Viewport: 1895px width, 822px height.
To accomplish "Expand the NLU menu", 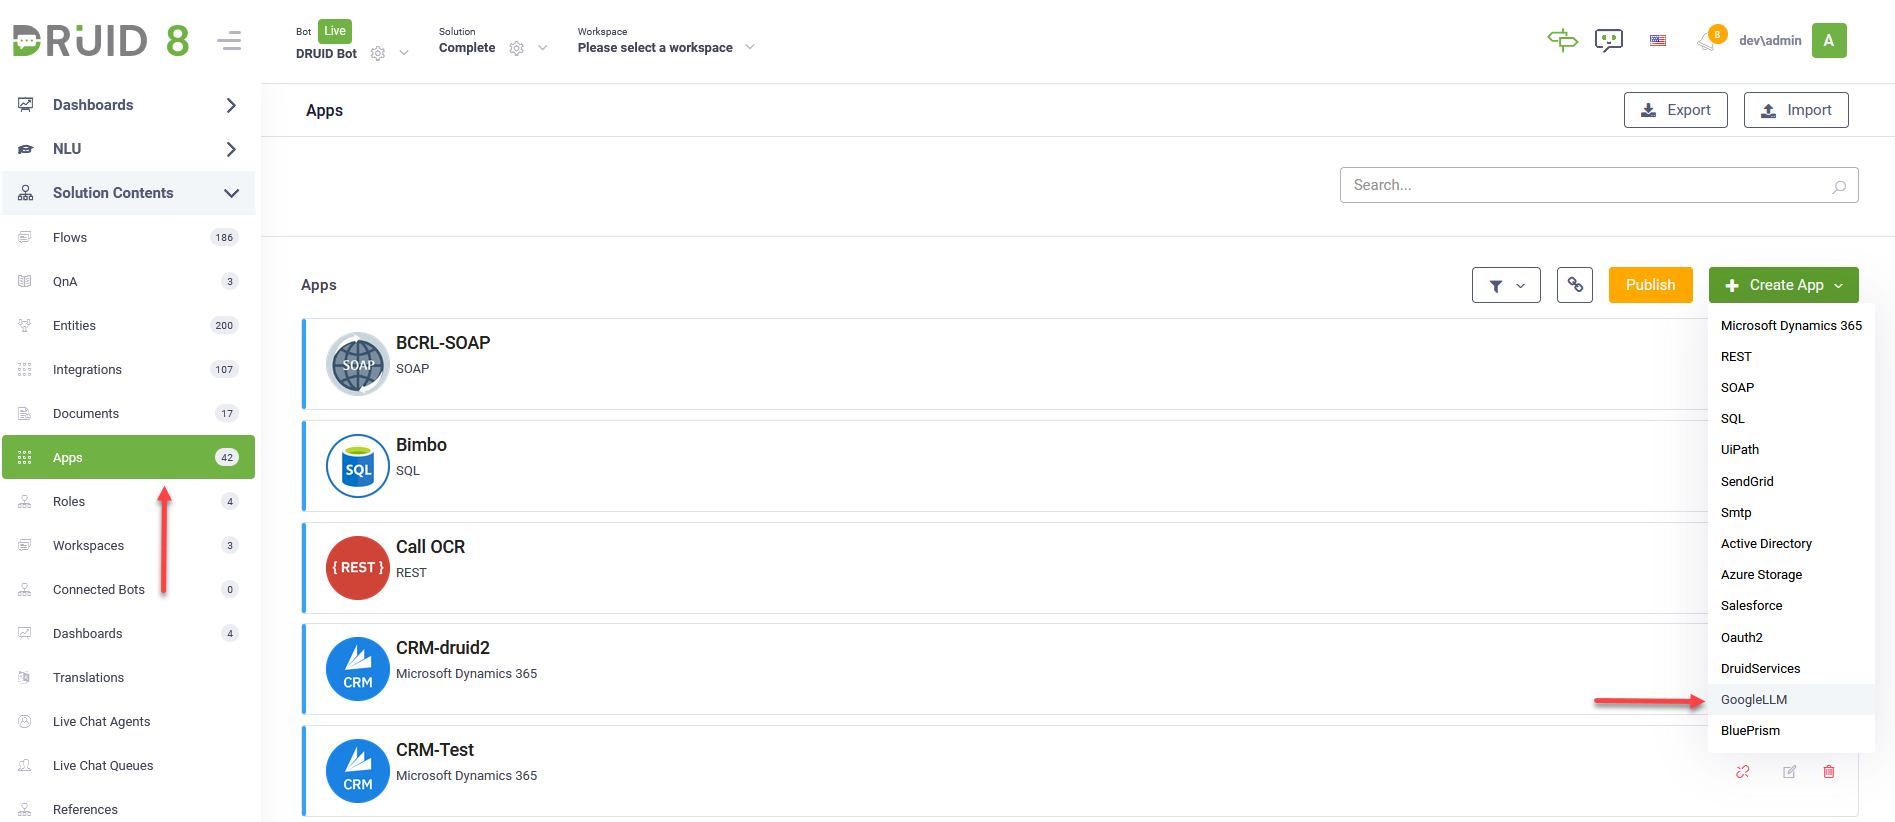I will pos(128,149).
